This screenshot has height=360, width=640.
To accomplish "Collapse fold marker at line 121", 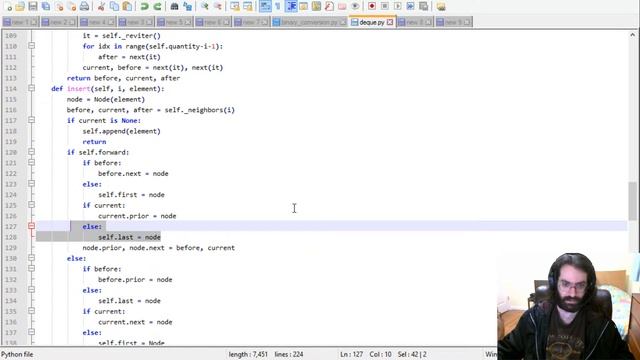I will (x=31, y=163).
